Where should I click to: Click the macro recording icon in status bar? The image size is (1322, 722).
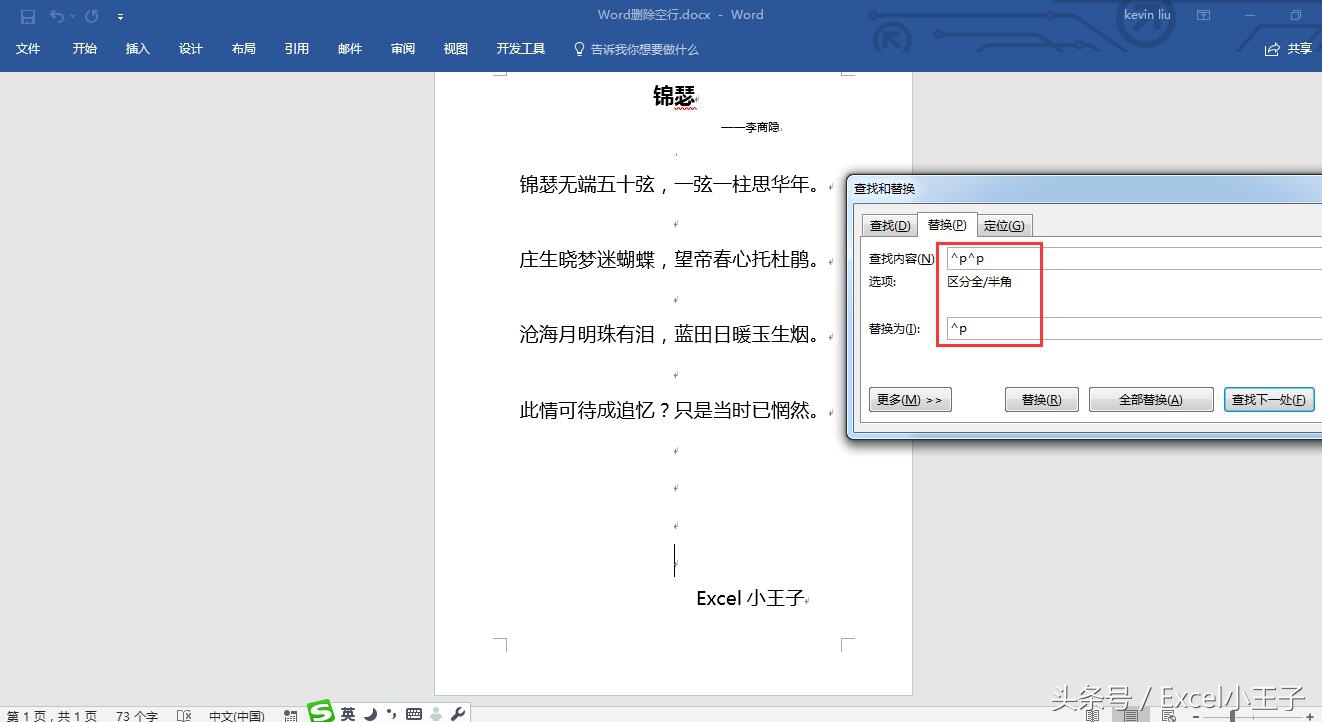click(289, 716)
